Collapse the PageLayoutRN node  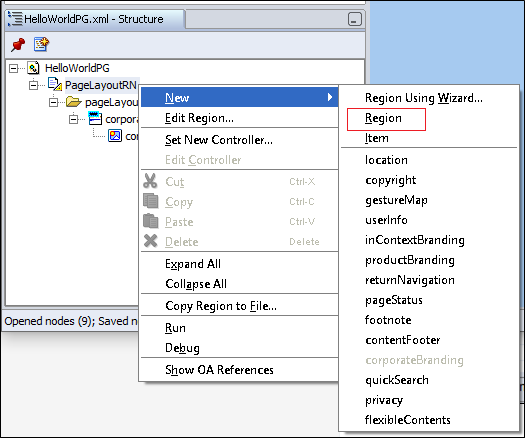click(x=33, y=85)
